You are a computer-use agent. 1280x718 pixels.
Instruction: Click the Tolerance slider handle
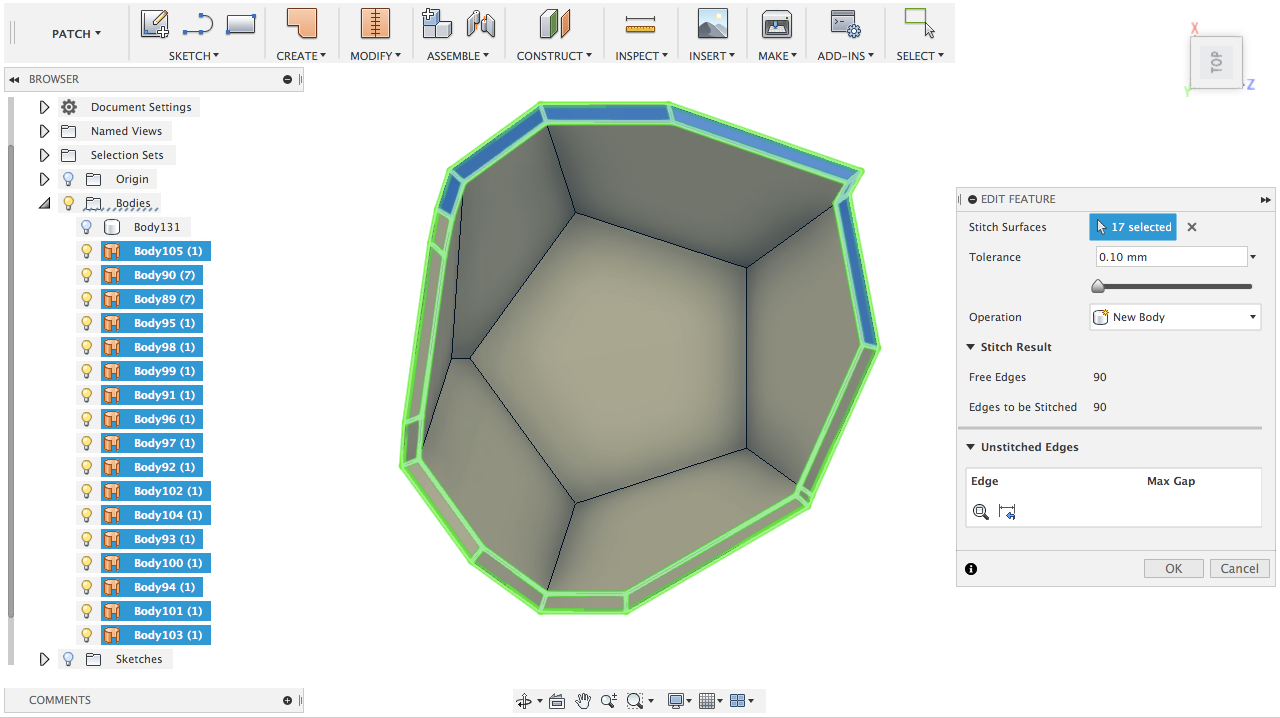(x=1098, y=287)
